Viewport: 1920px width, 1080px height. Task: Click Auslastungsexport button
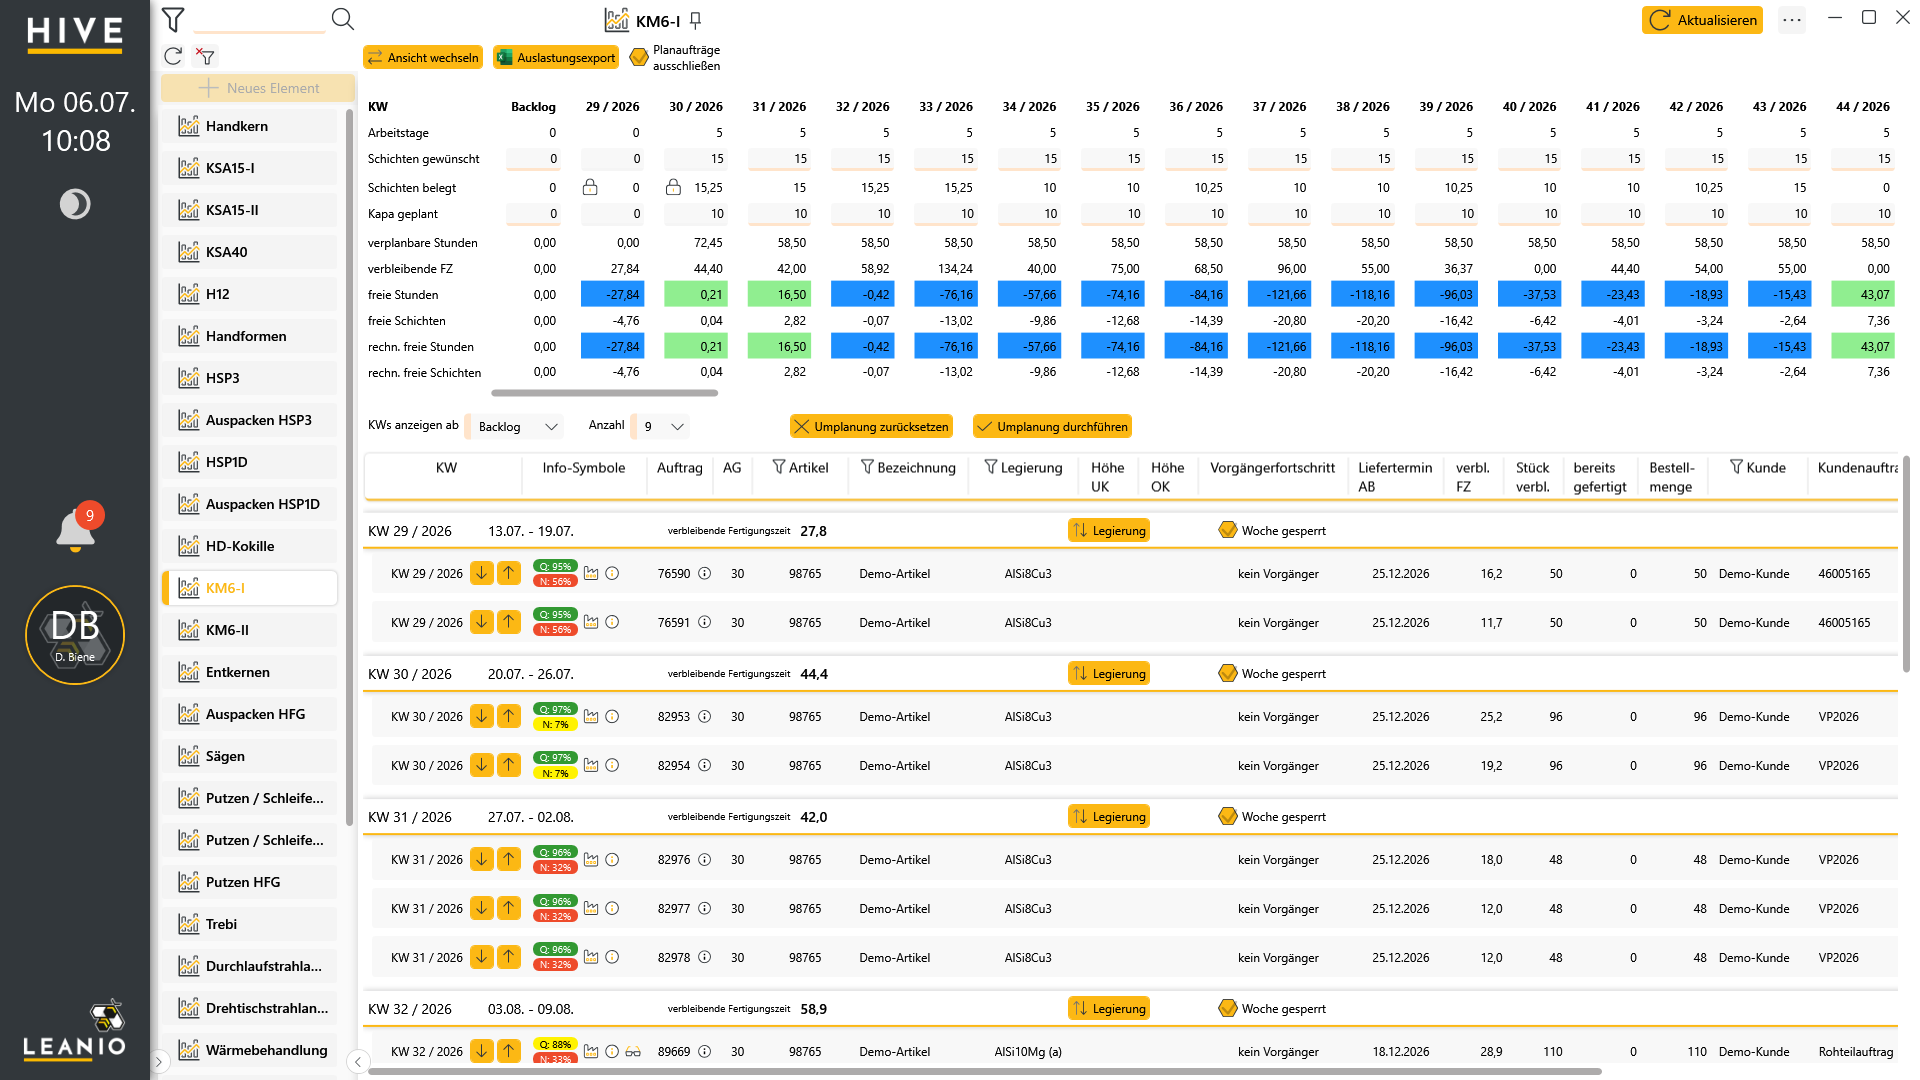click(556, 58)
